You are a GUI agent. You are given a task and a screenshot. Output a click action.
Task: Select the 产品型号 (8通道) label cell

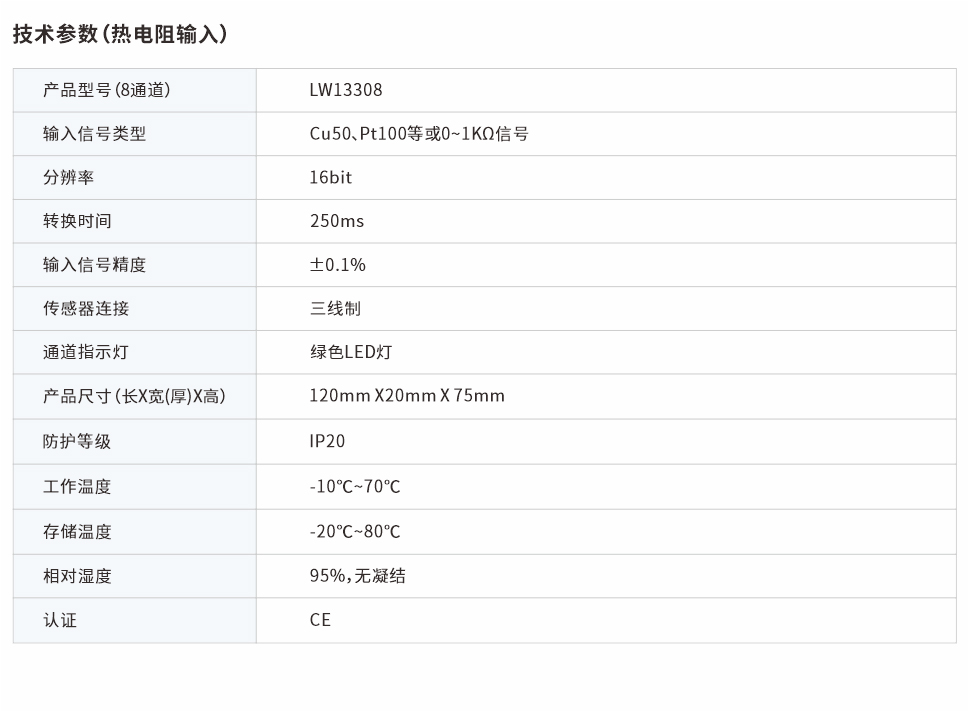click(106, 90)
